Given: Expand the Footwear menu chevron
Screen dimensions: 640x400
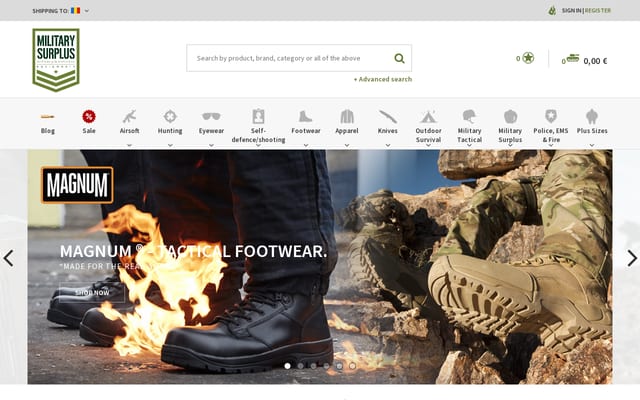Looking at the screenshot, I should (306, 145).
